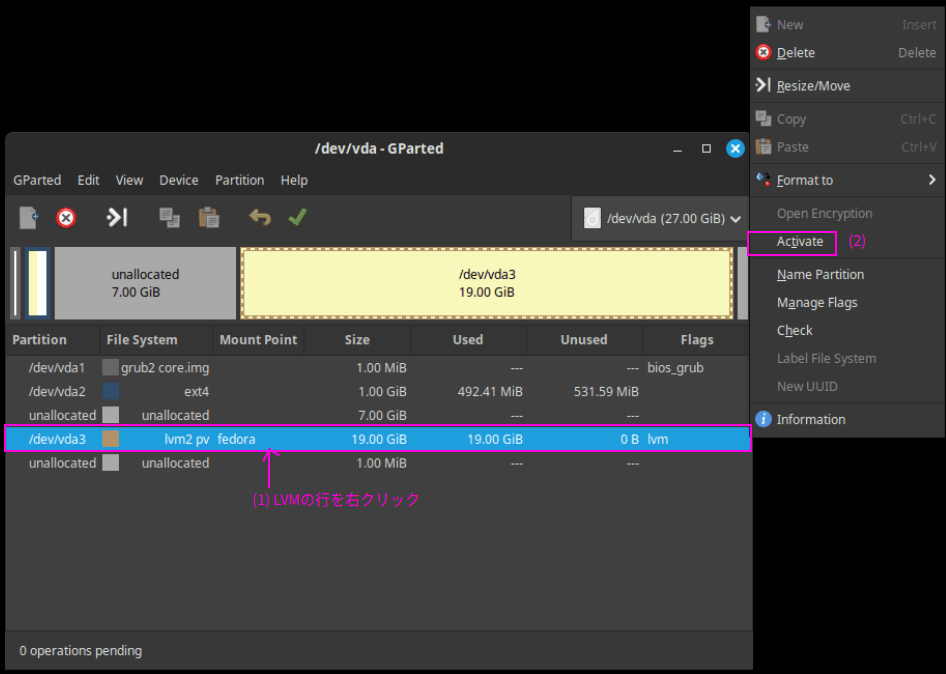946x674 pixels.
Task: Click the 531.59 MiB unused value
Action: (x=606, y=392)
